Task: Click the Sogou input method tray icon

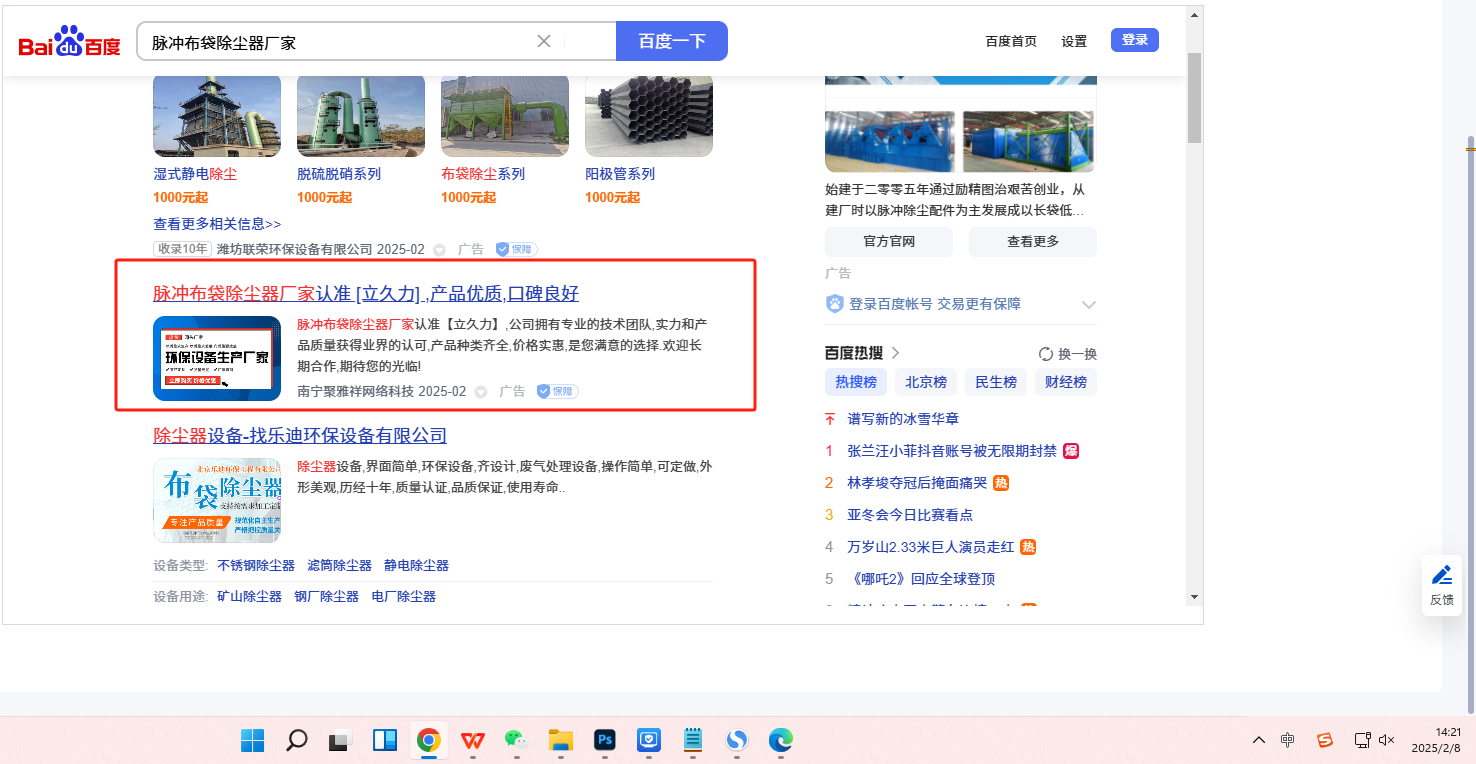Action: coord(1324,740)
